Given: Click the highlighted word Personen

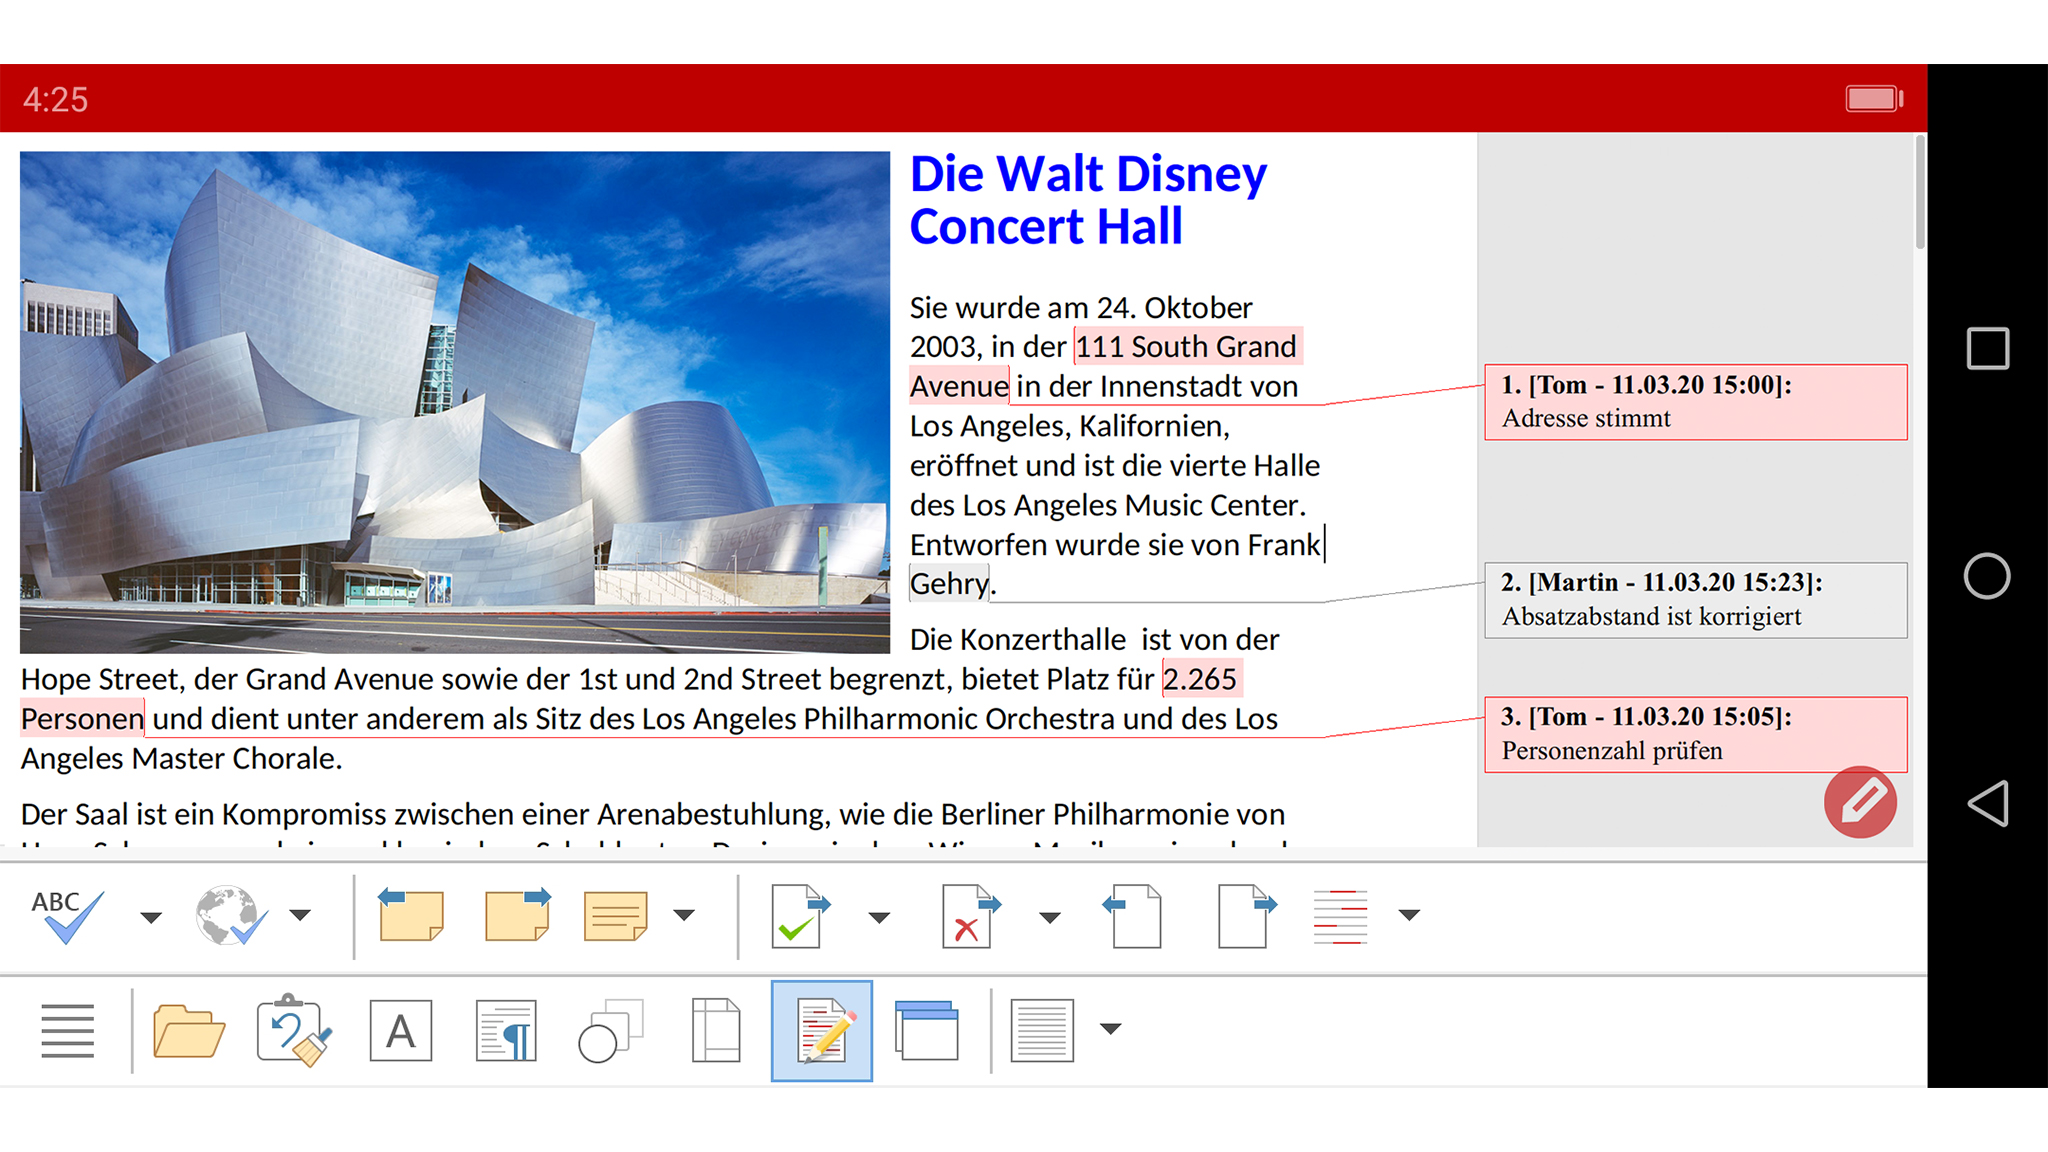Looking at the screenshot, I should click(x=83, y=719).
